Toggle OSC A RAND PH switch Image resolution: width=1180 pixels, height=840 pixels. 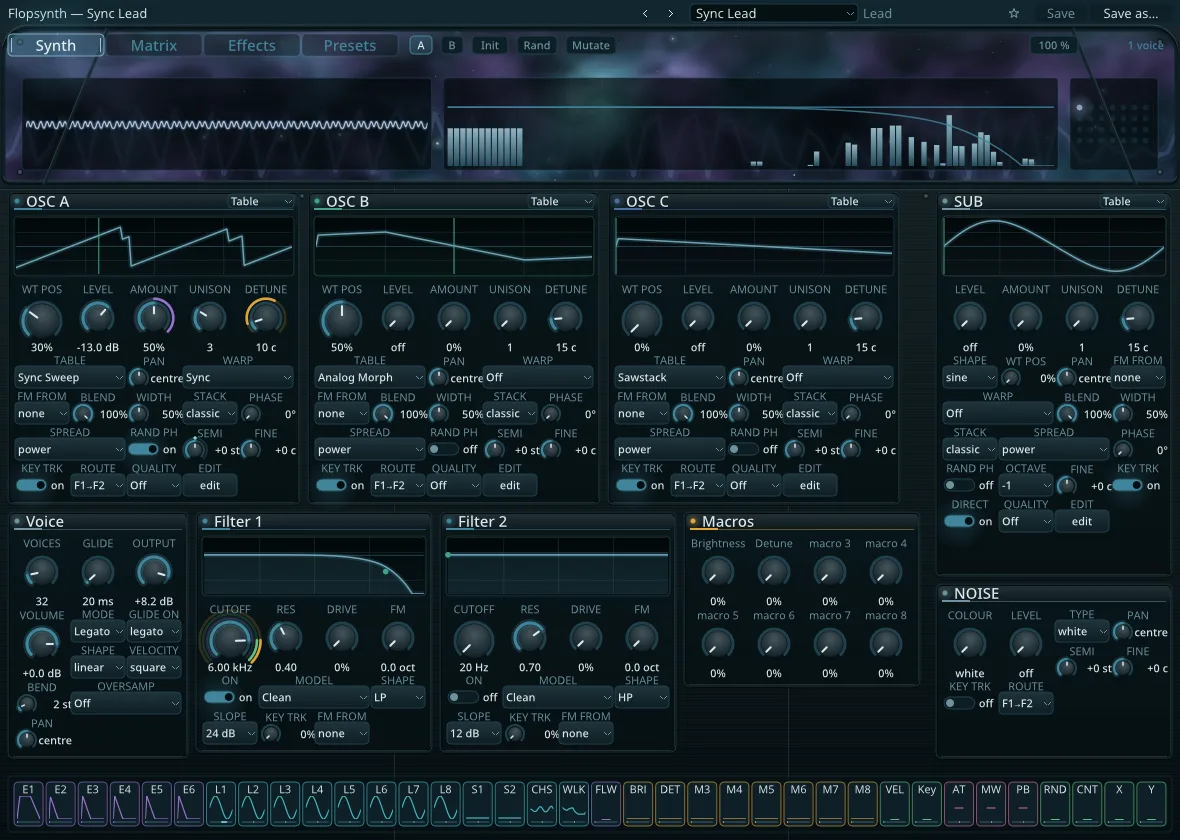coord(143,449)
